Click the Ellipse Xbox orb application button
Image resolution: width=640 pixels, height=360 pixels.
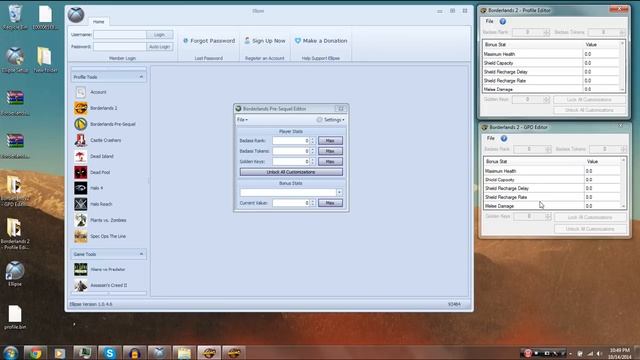(x=76, y=15)
